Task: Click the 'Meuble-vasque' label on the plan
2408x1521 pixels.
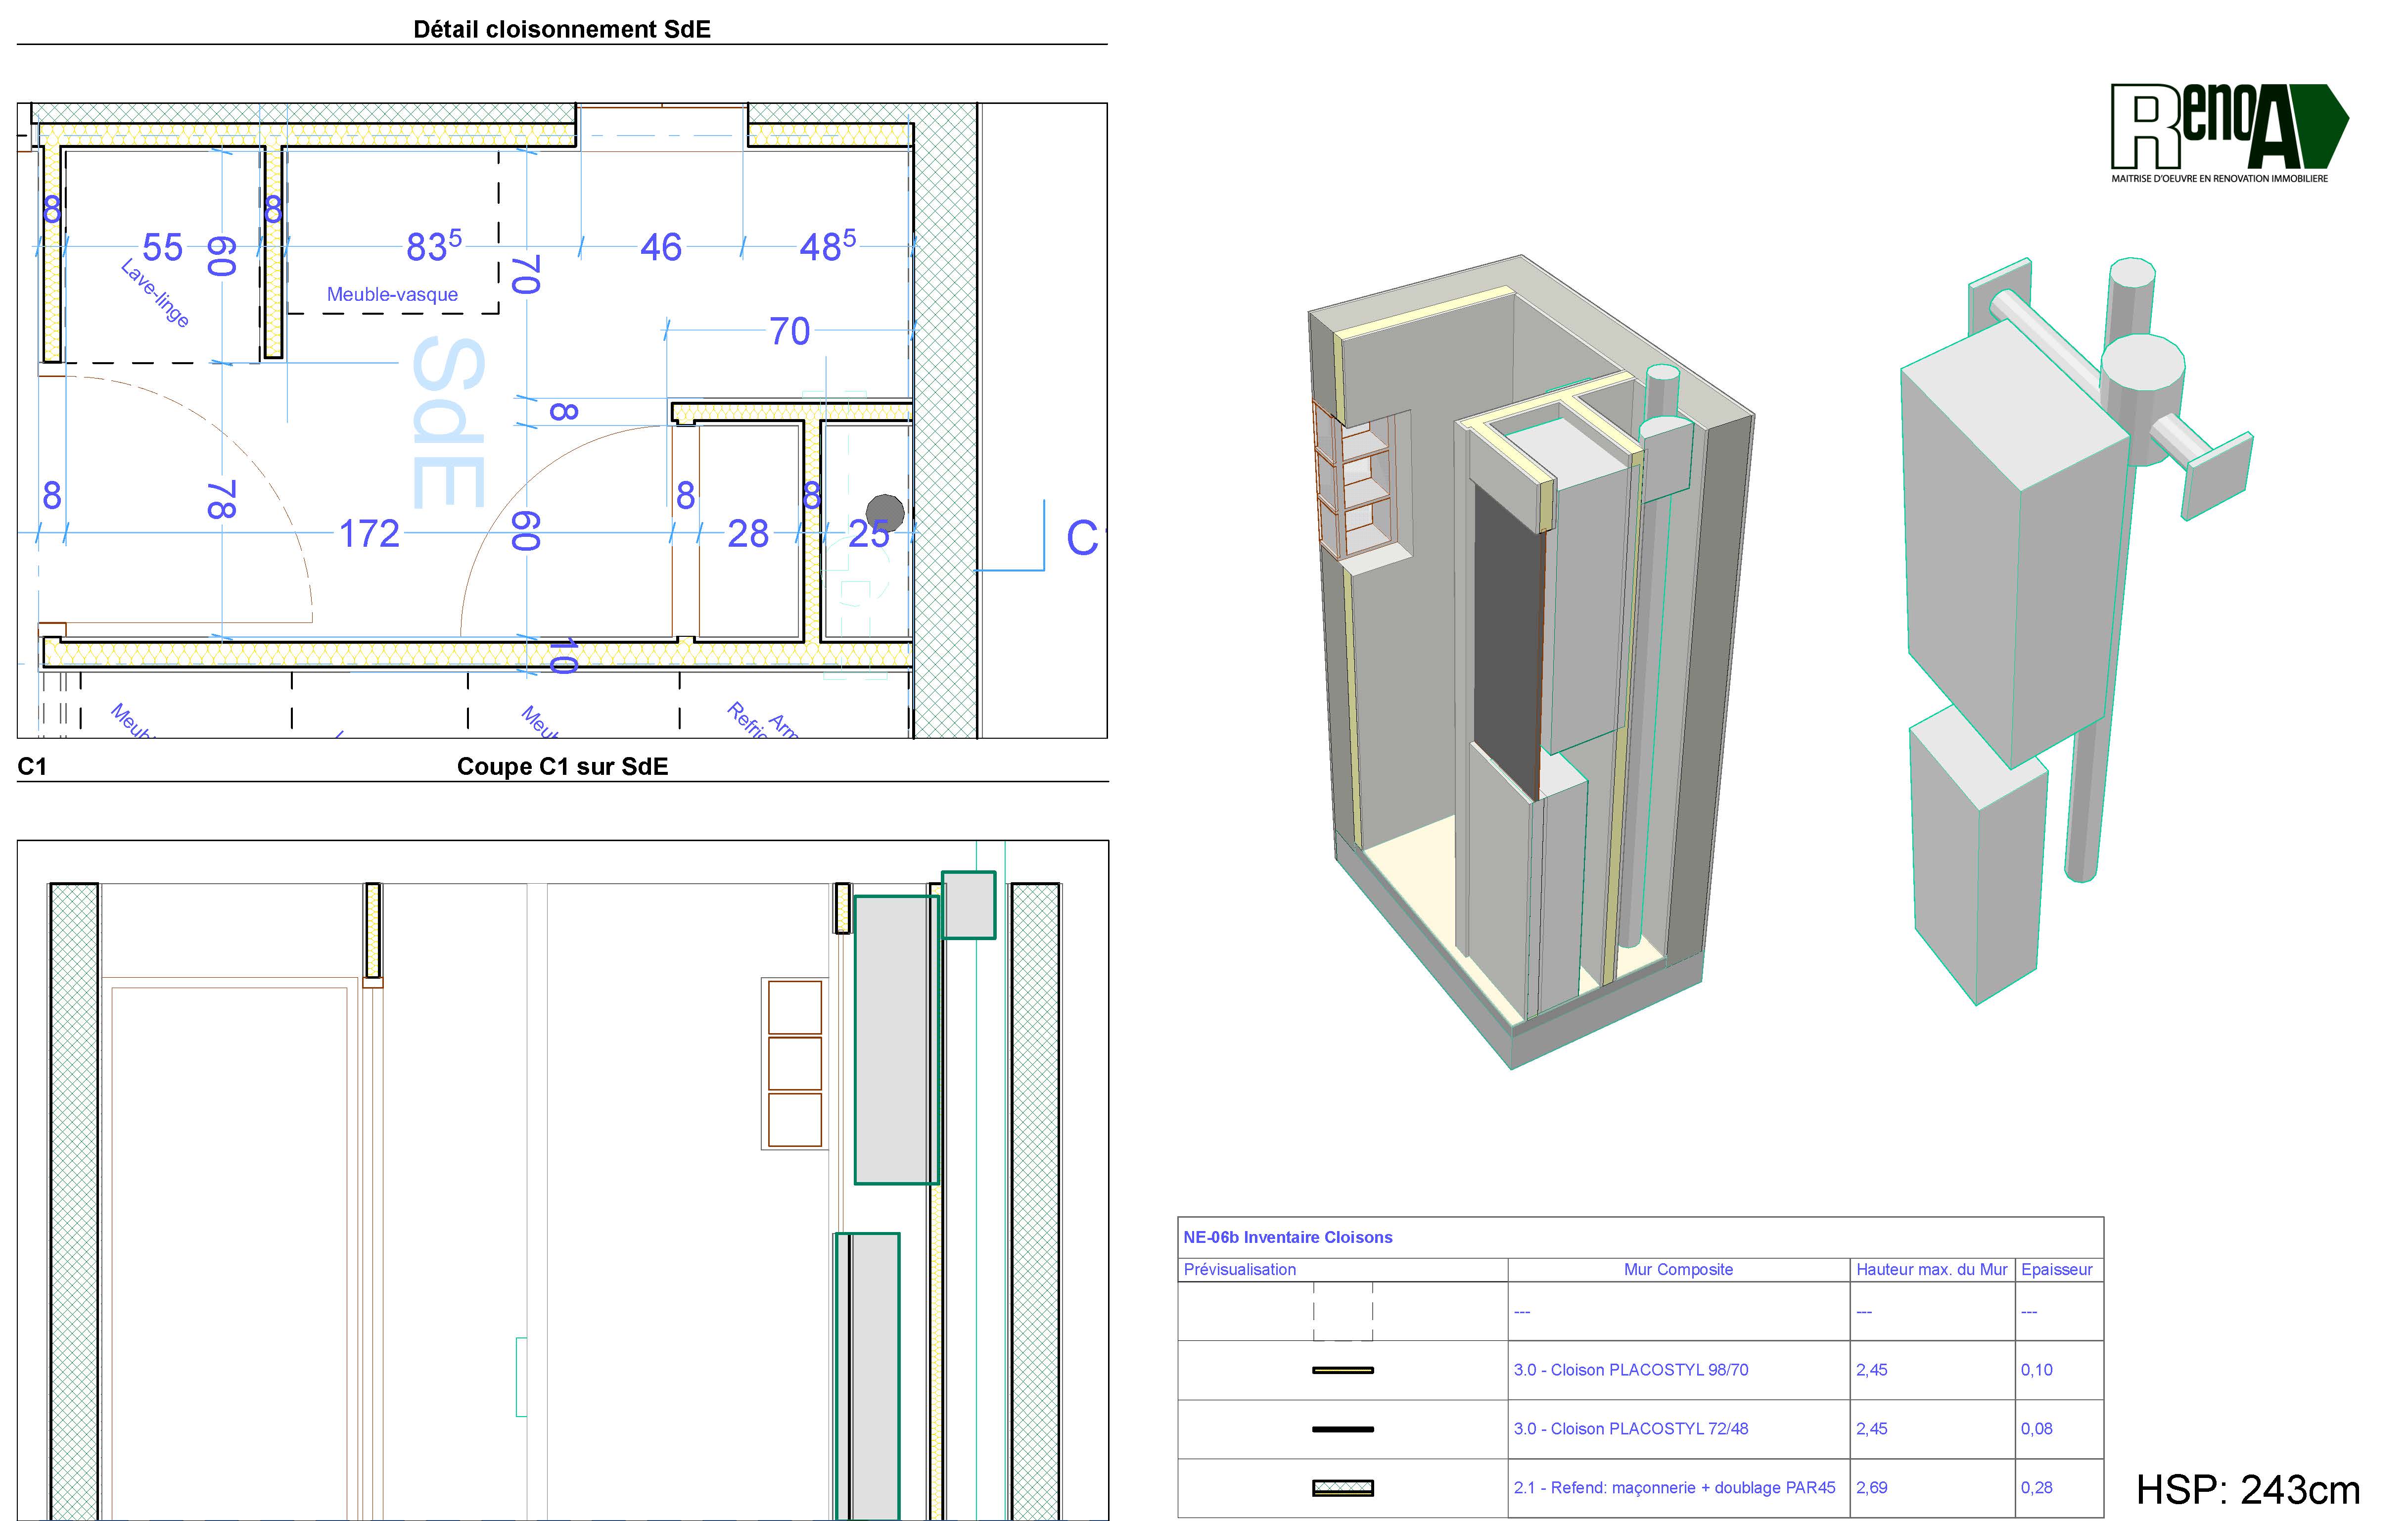Action: click(392, 294)
